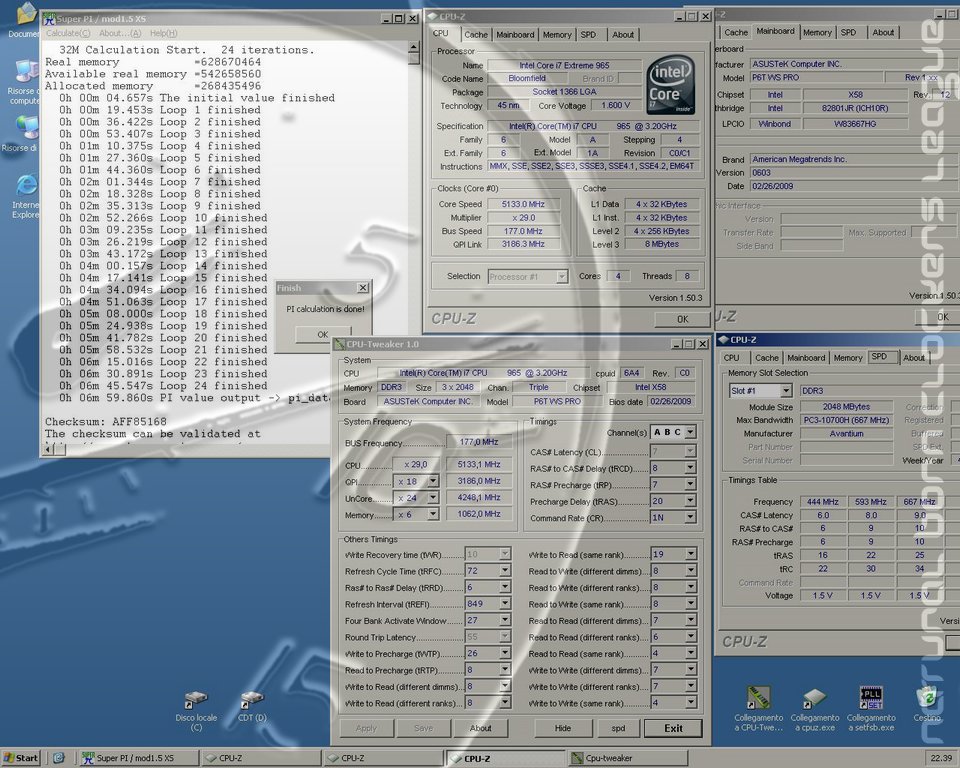
Task: Click the Super PI title bar icon
Action: coord(49,19)
